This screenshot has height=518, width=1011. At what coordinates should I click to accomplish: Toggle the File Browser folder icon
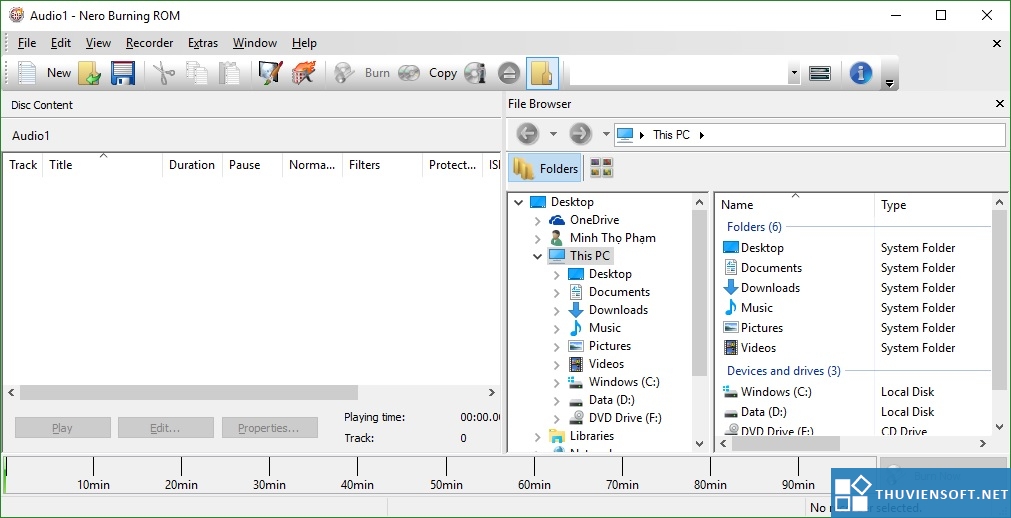(542, 73)
